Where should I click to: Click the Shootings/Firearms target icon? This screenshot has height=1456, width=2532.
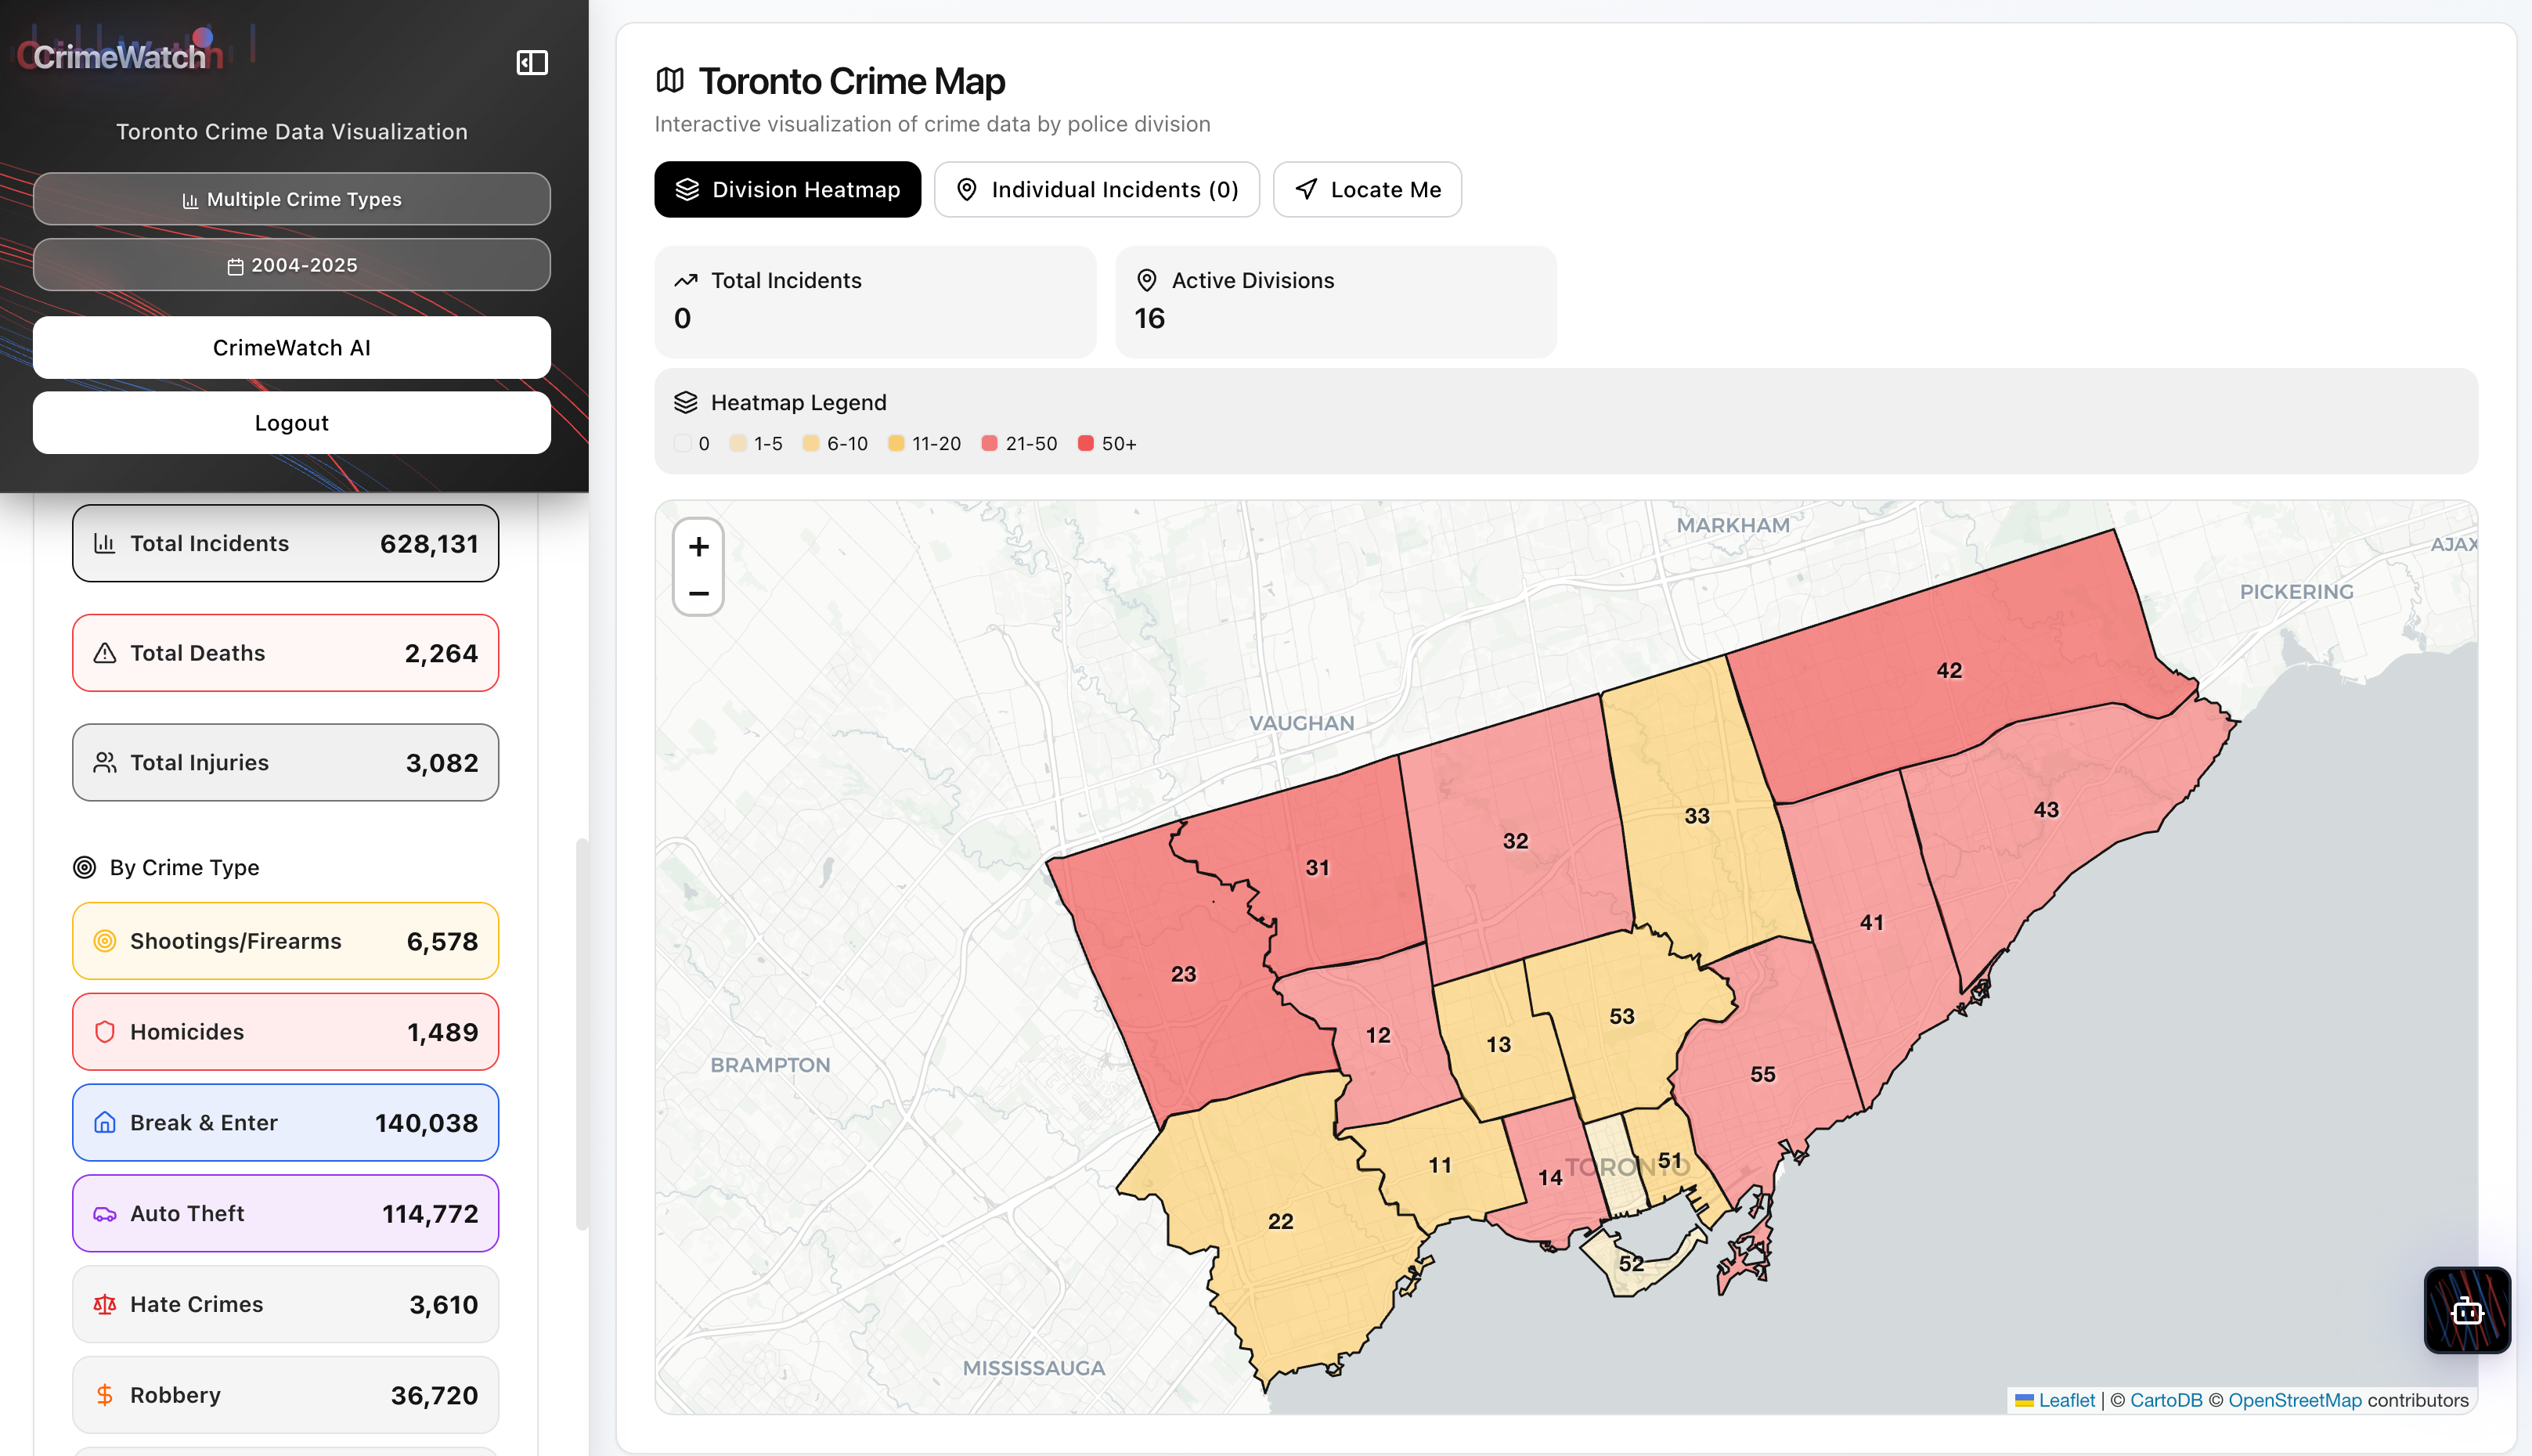click(x=105, y=941)
